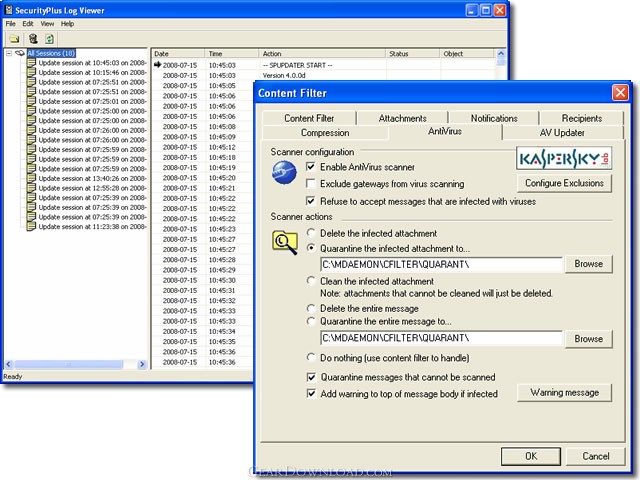
Task: Click the Kaspersky Lab logo
Action: (564, 158)
